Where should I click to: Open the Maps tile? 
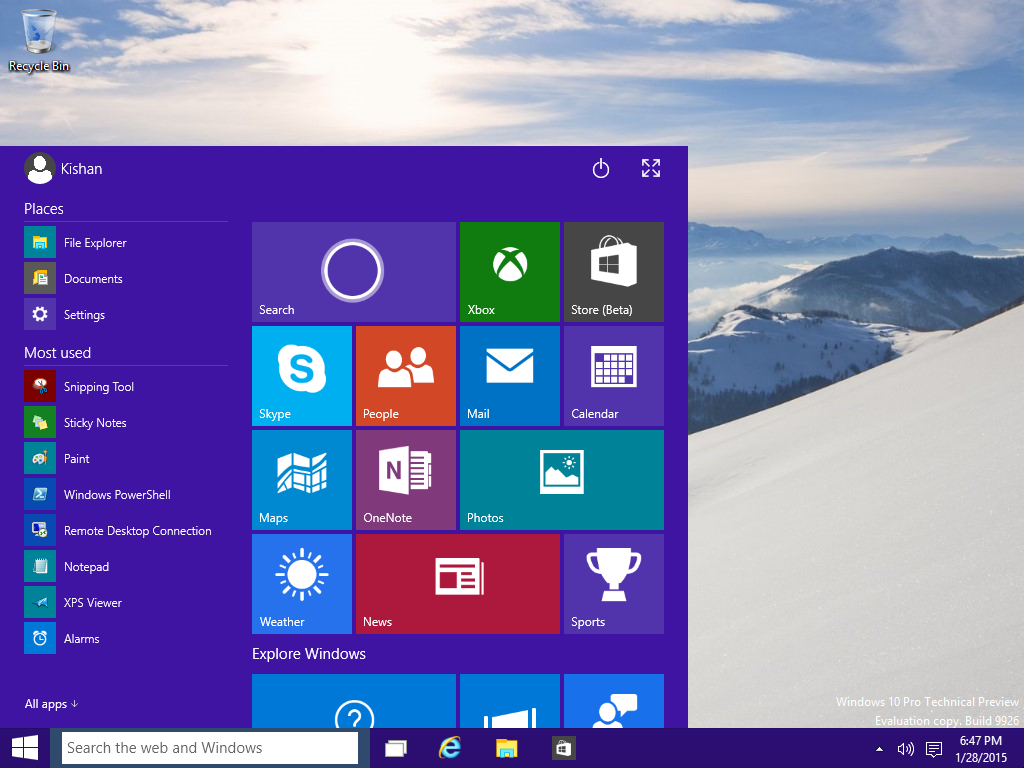pos(302,479)
